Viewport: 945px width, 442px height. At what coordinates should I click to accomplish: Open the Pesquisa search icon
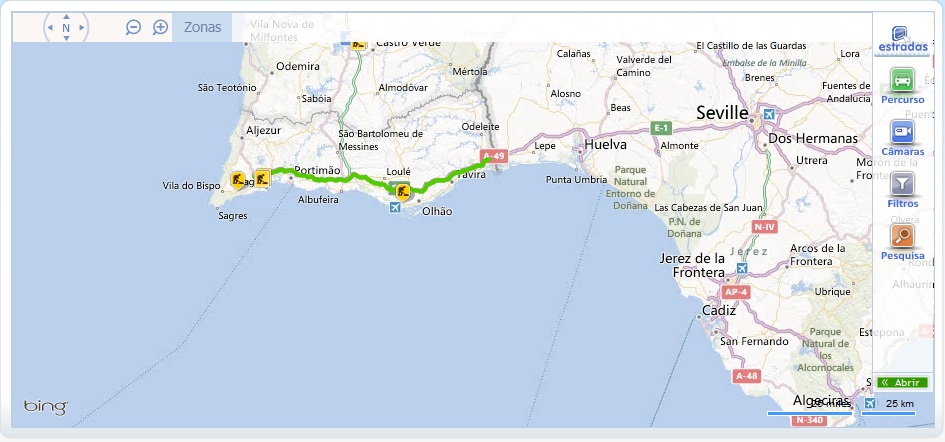tap(902, 236)
